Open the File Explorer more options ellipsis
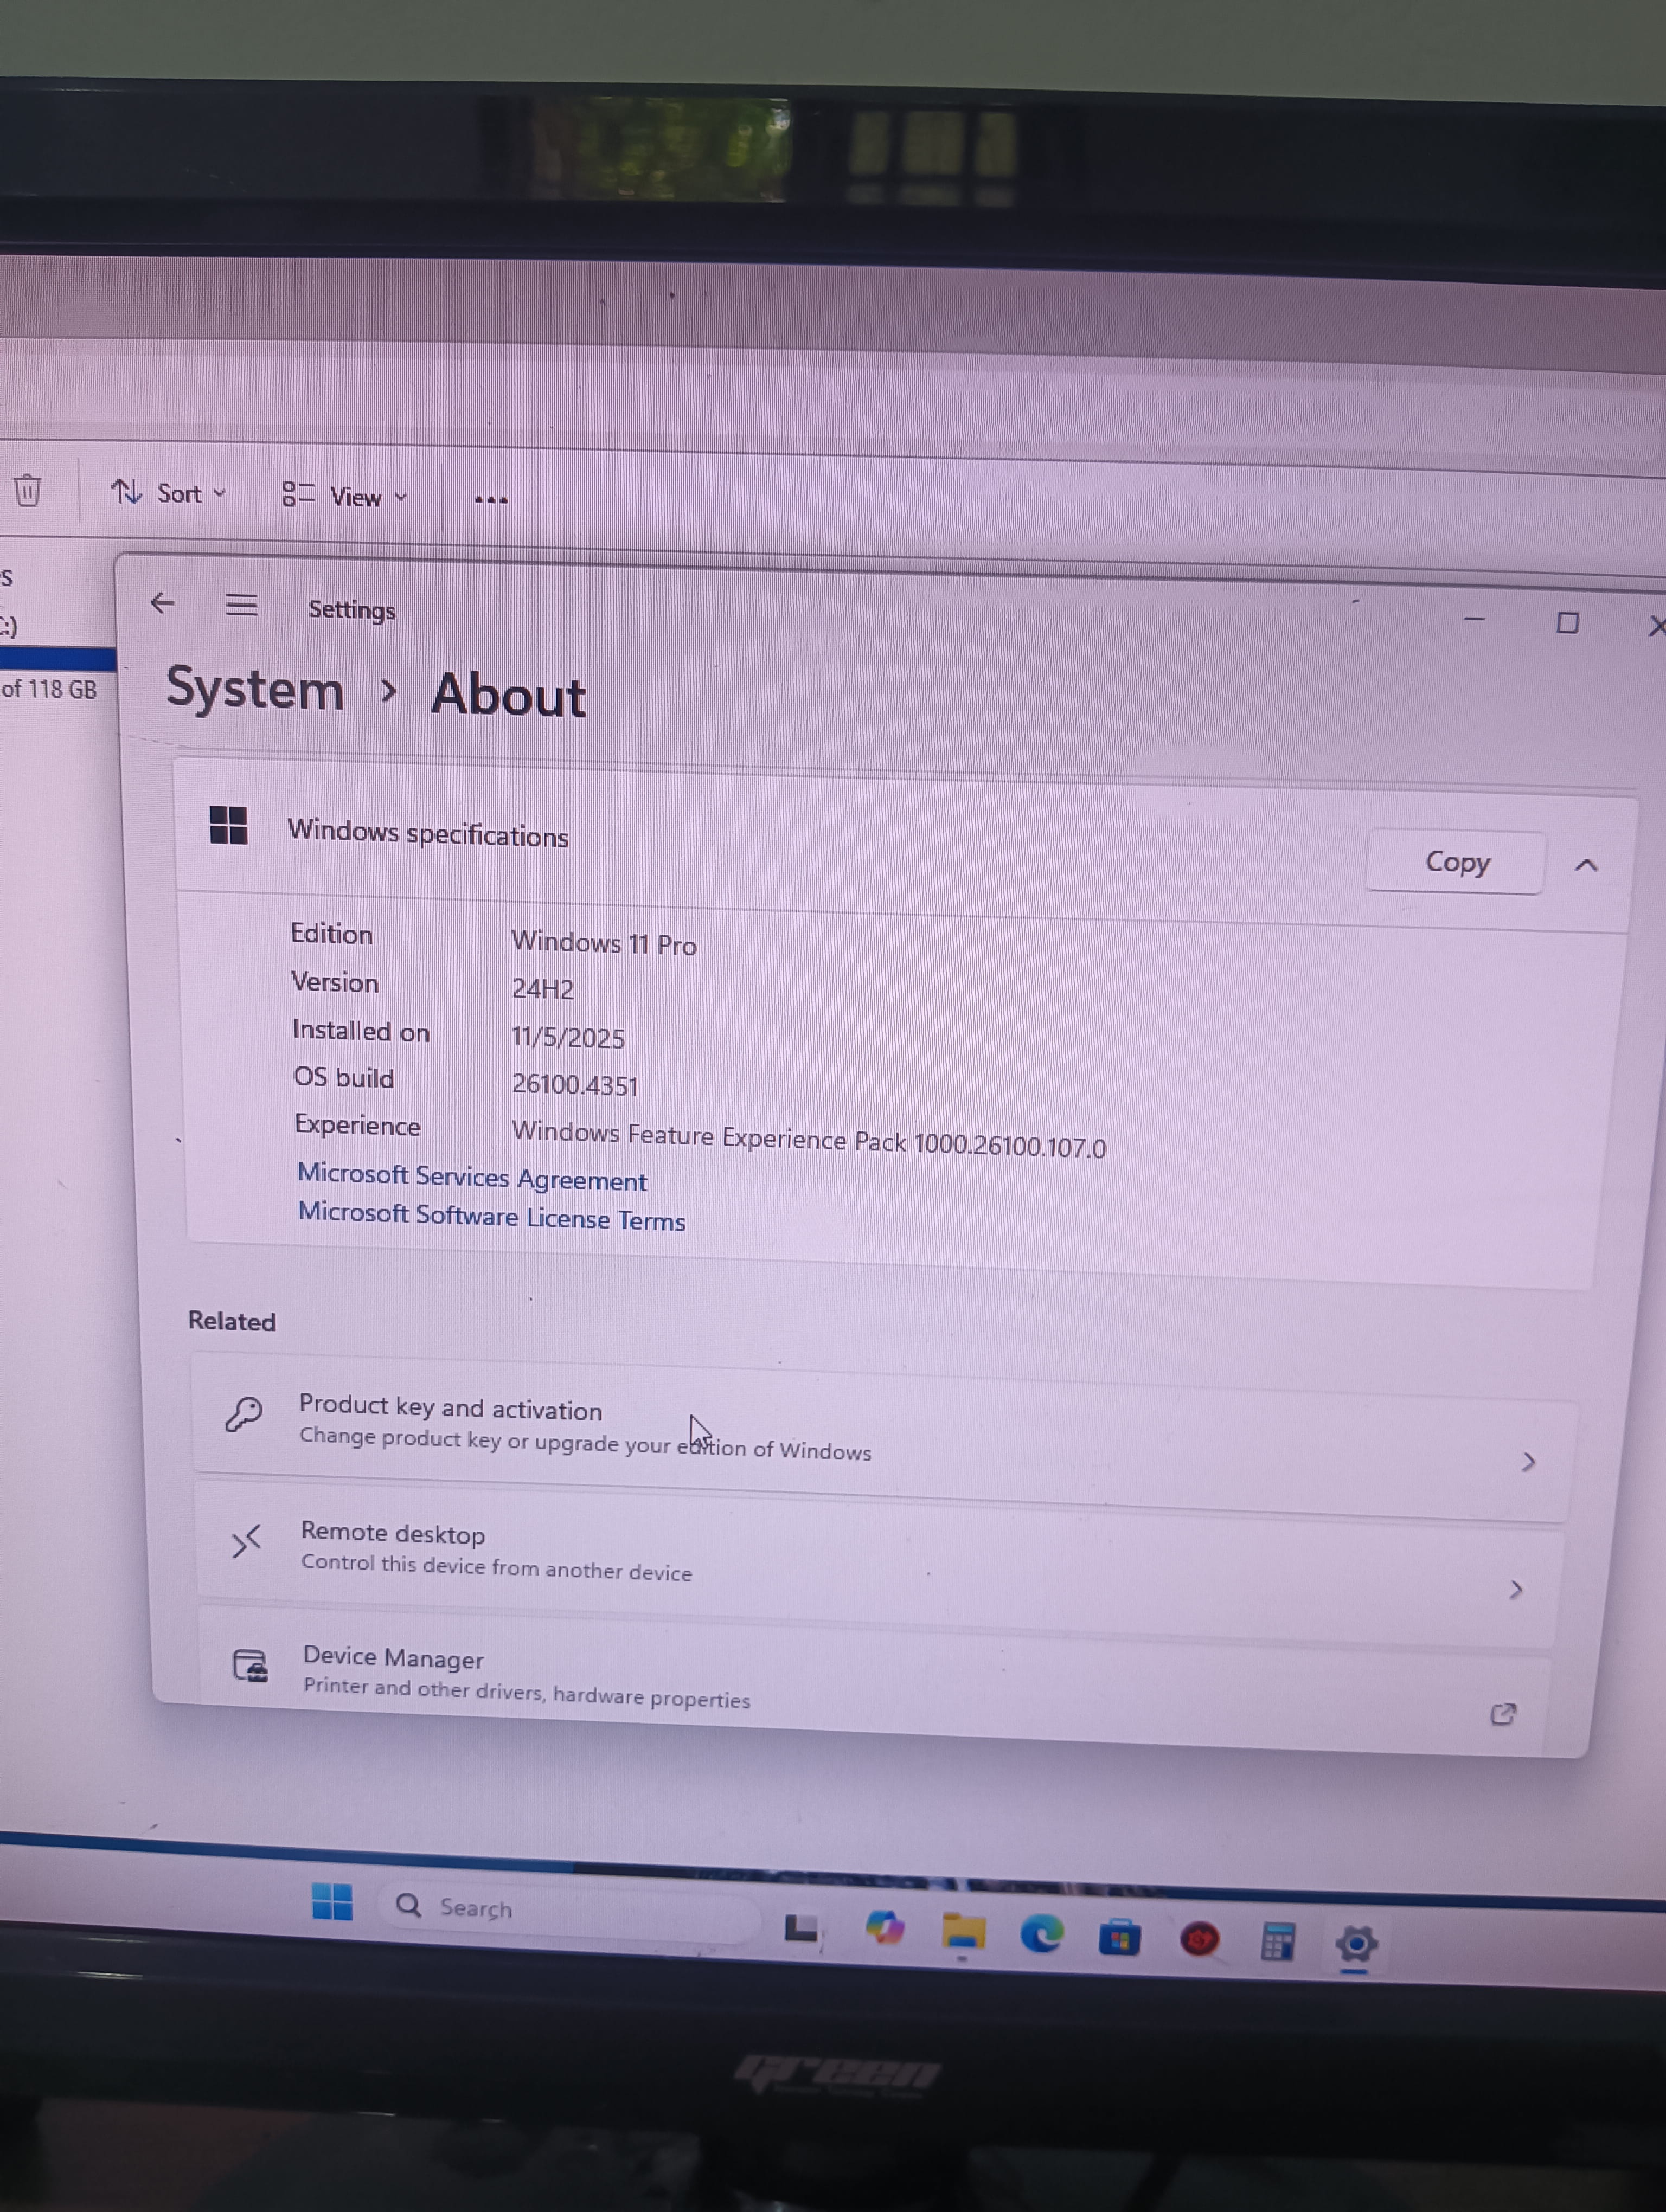 tap(491, 499)
